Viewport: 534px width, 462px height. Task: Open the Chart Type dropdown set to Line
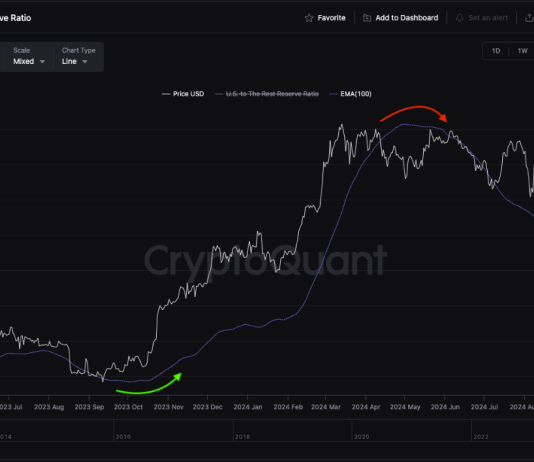pyautogui.click(x=78, y=57)
